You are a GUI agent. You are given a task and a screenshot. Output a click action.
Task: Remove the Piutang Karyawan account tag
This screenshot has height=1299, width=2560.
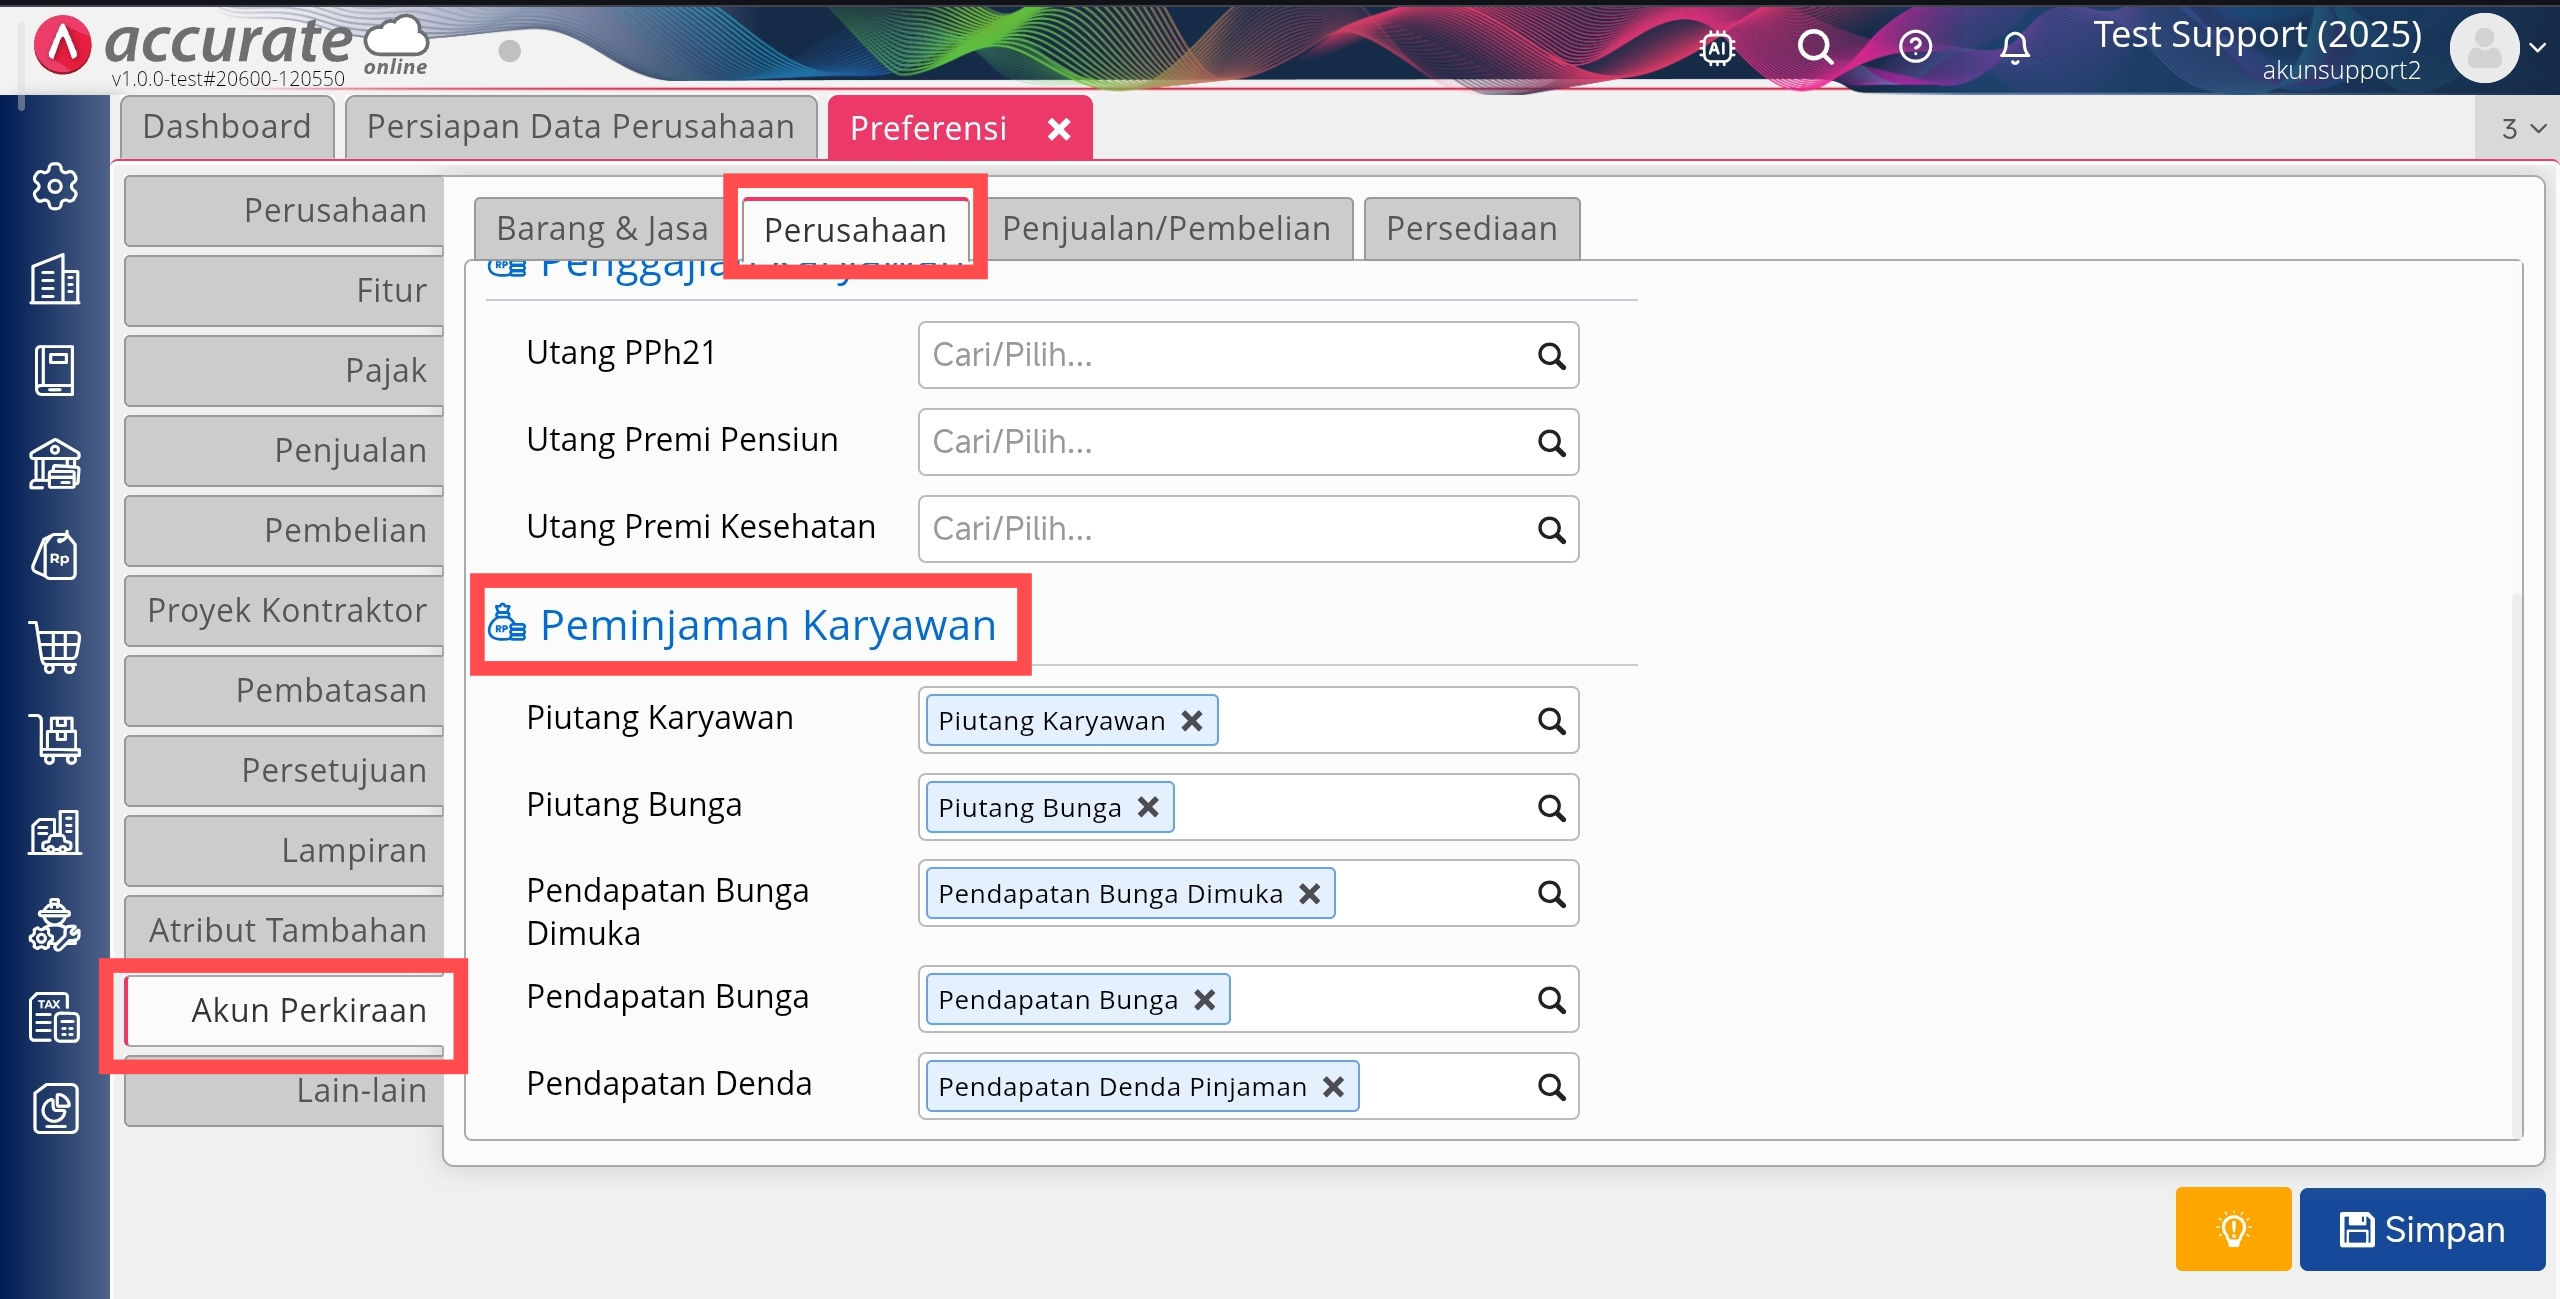pyautogui.click(x=1192, y=720)
